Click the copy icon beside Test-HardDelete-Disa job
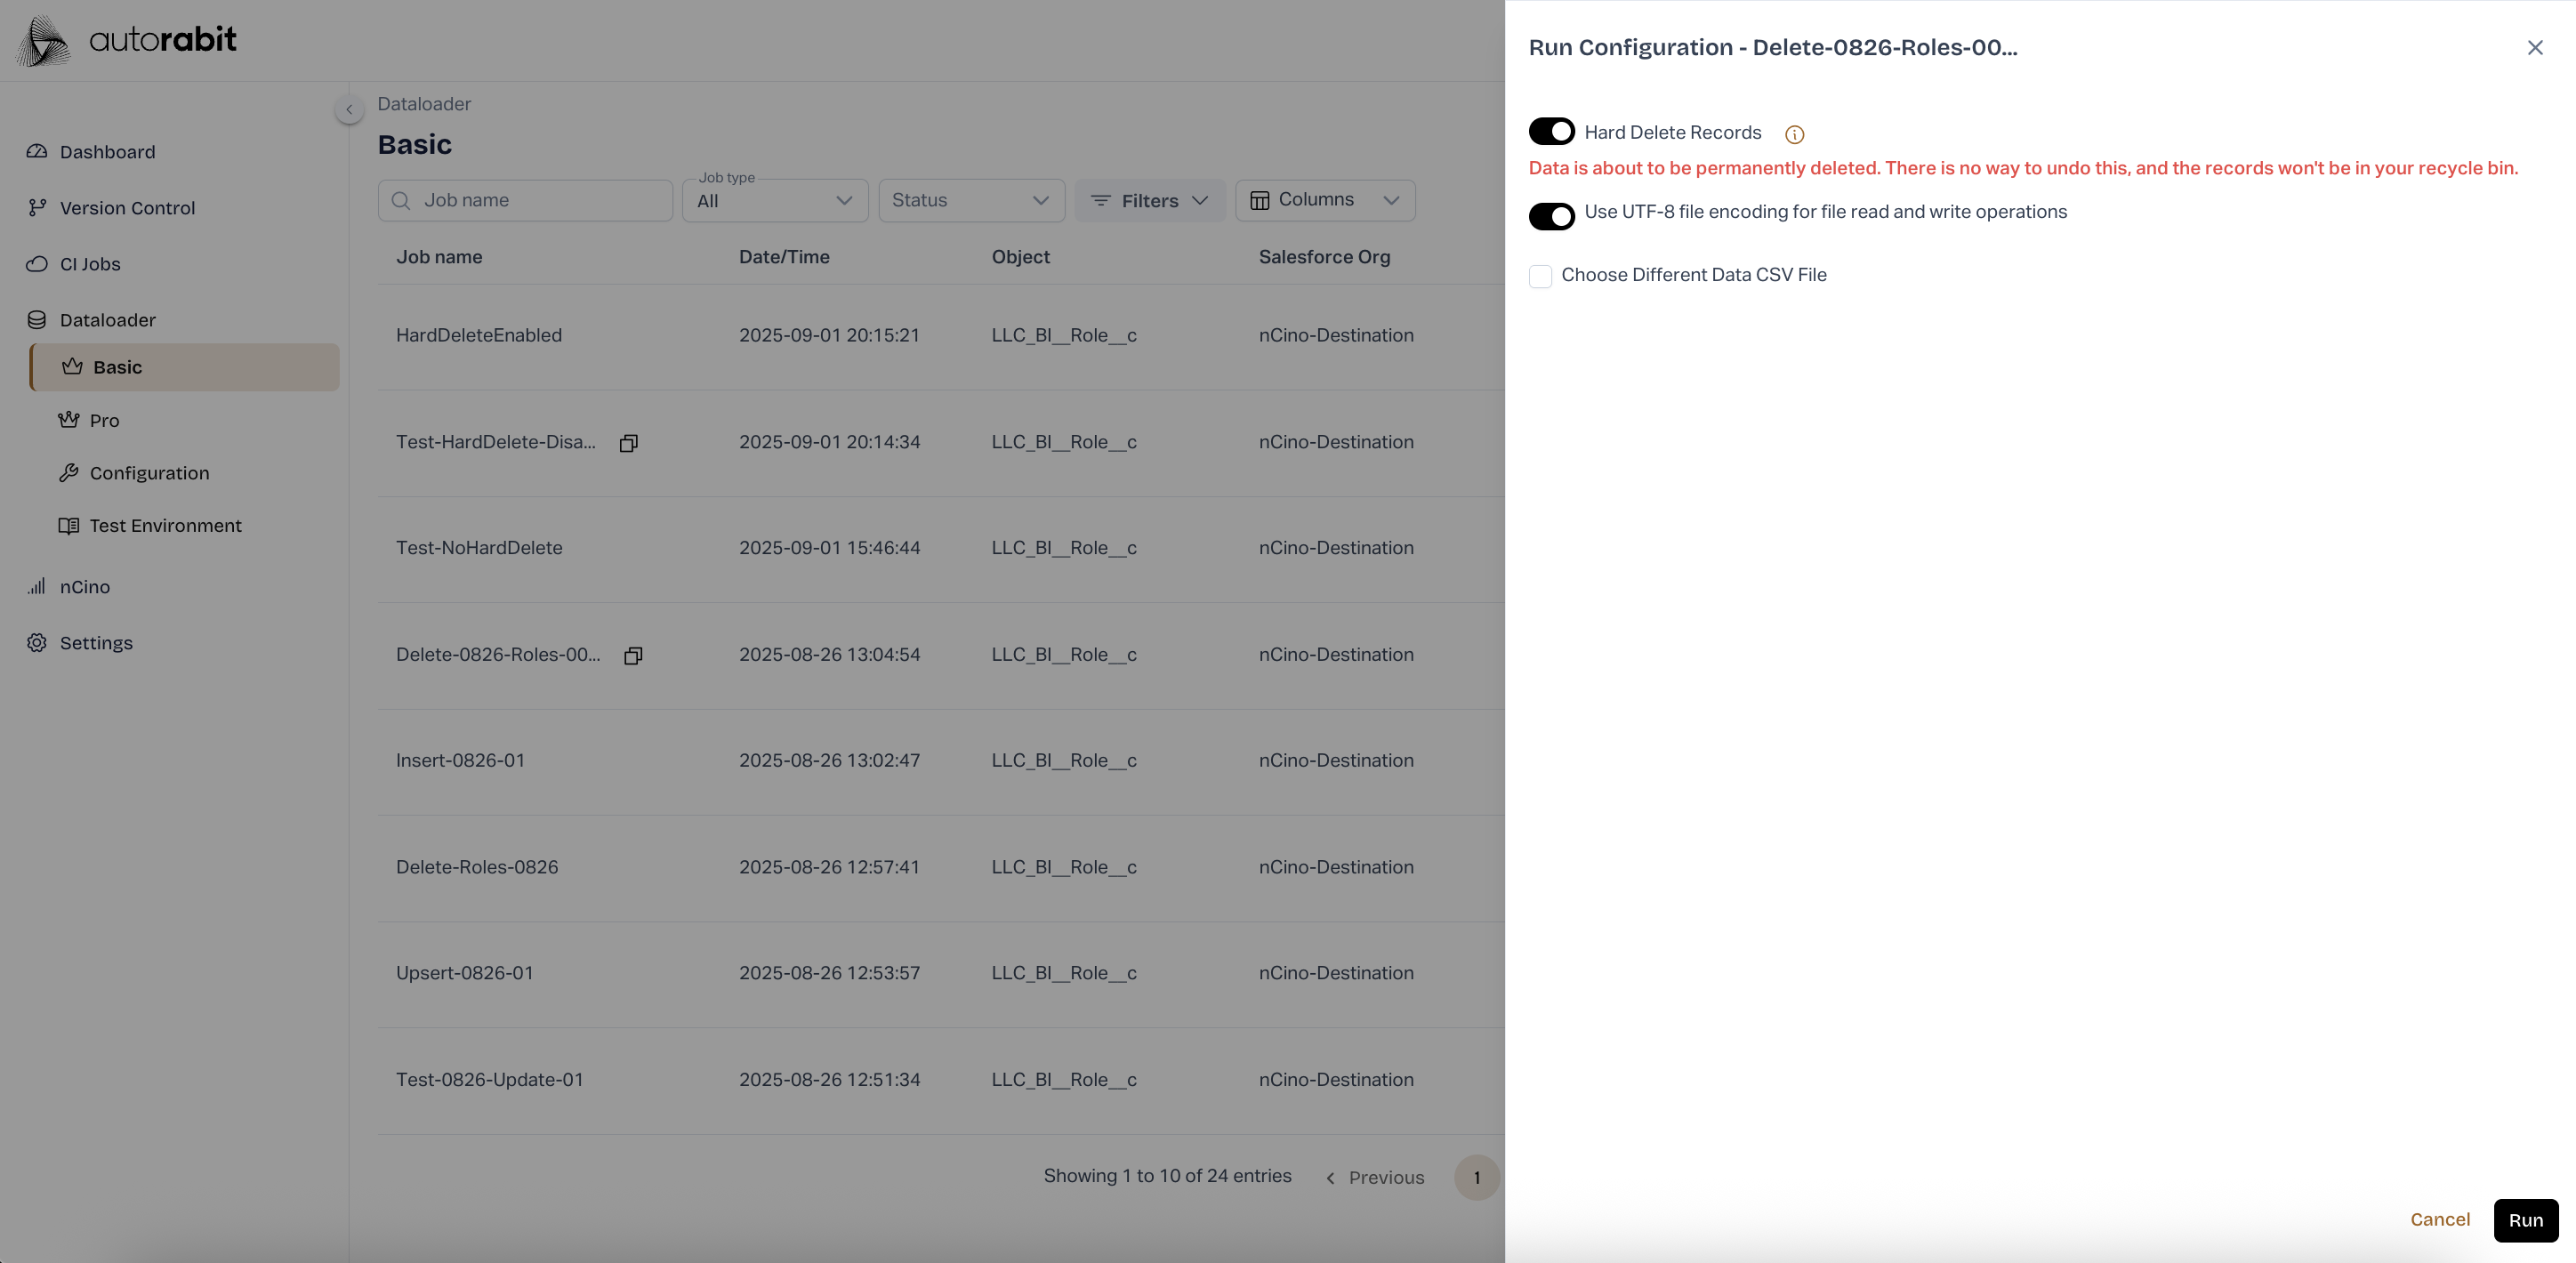The image size is (2576, 1263). click(x=628, y=443)
